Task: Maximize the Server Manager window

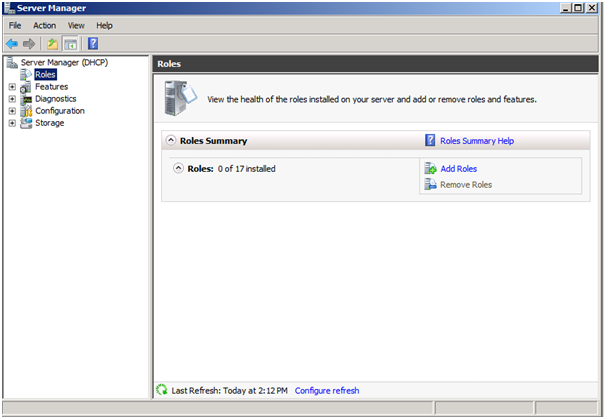Action: [x=578, y=8]
